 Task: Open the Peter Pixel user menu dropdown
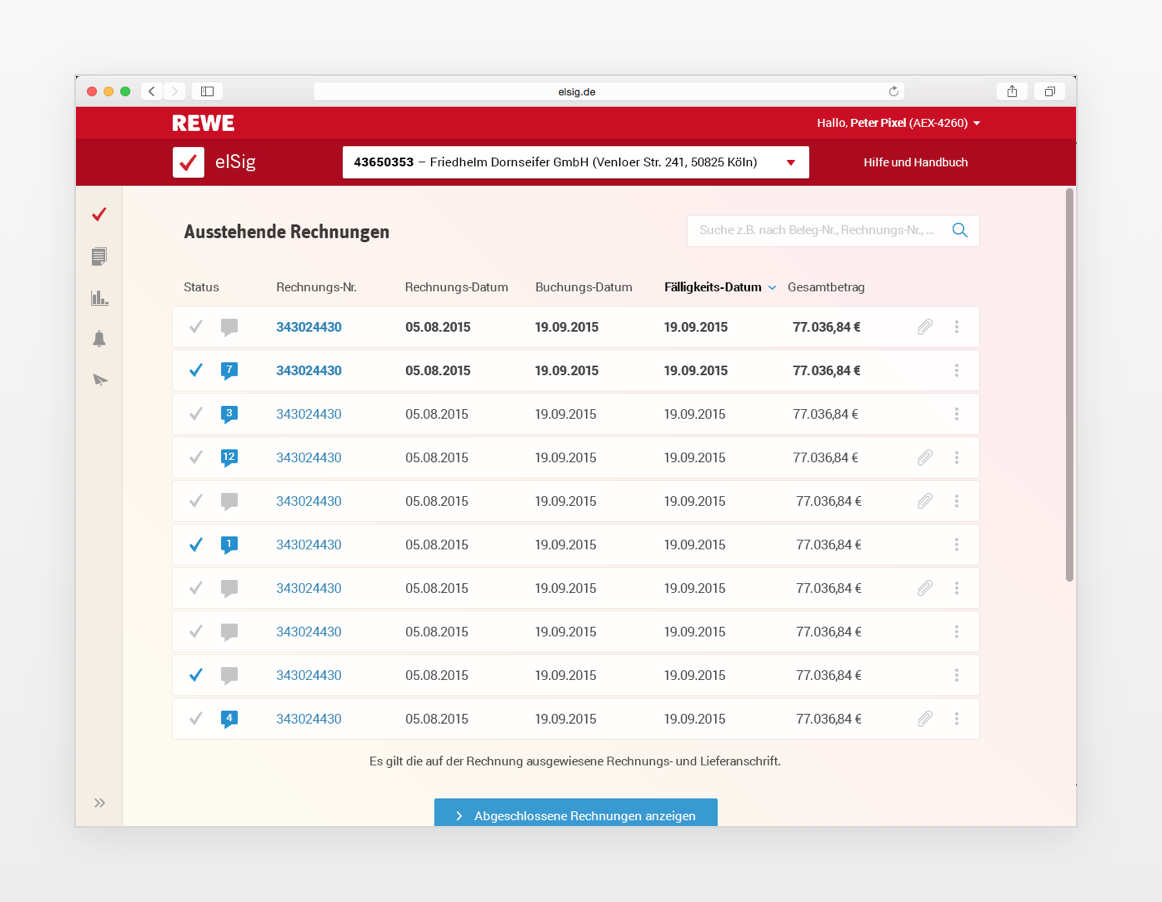(898, 123)
